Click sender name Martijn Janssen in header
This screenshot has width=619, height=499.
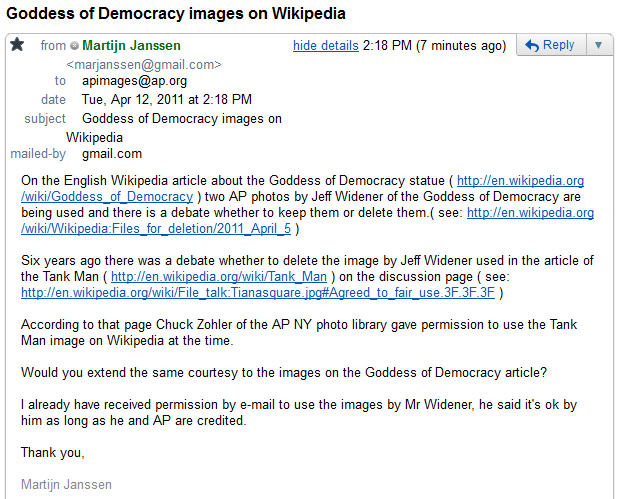pos(131,46)
